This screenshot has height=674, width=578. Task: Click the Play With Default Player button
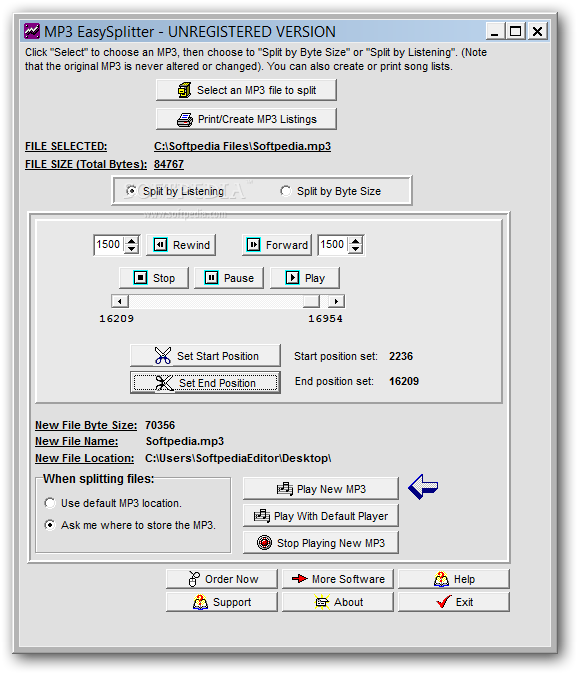(x=321, y=515)
